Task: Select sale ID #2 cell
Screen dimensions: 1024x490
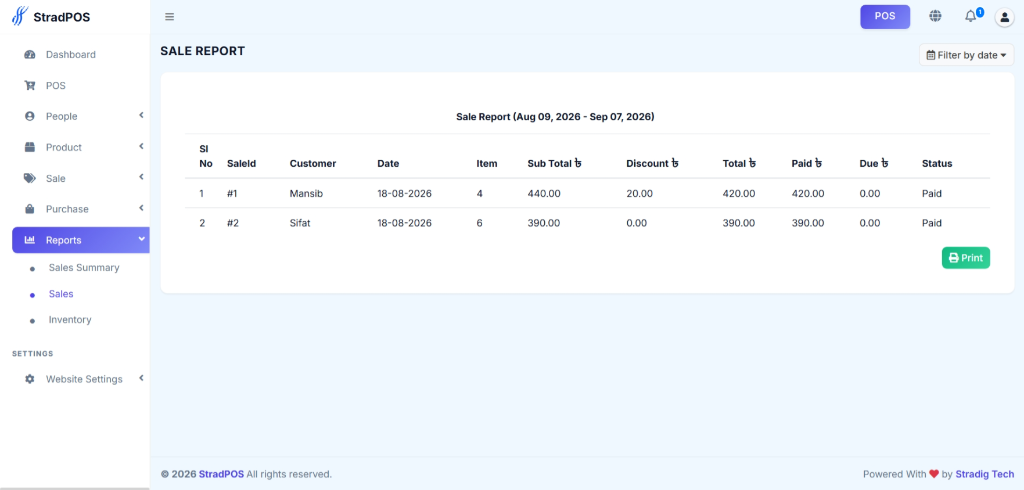Action: 233,223
